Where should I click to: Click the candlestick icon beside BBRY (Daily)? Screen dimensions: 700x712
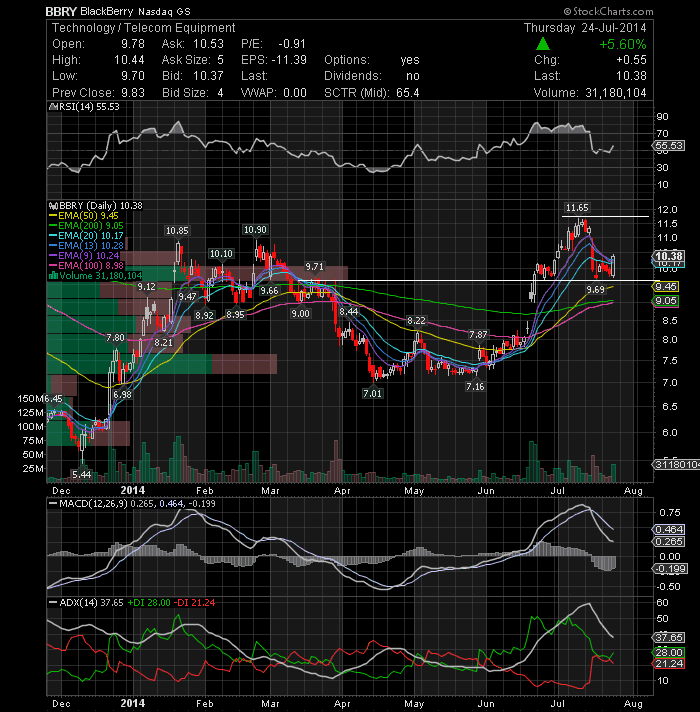coord(53,206)
